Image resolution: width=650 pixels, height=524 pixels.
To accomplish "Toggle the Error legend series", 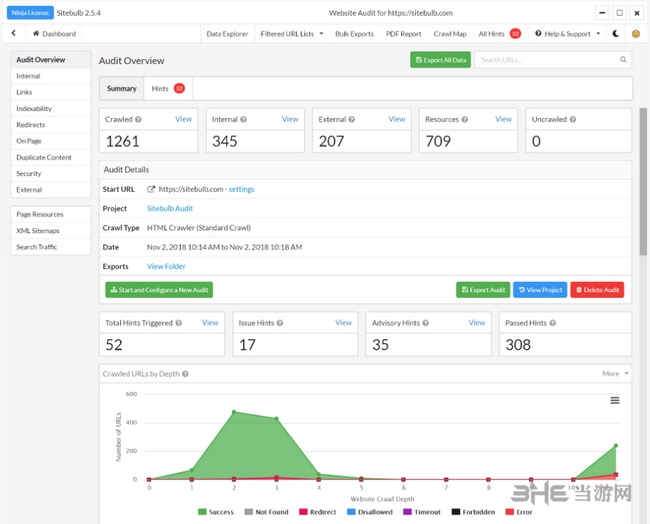I will (x=519, y=512).
